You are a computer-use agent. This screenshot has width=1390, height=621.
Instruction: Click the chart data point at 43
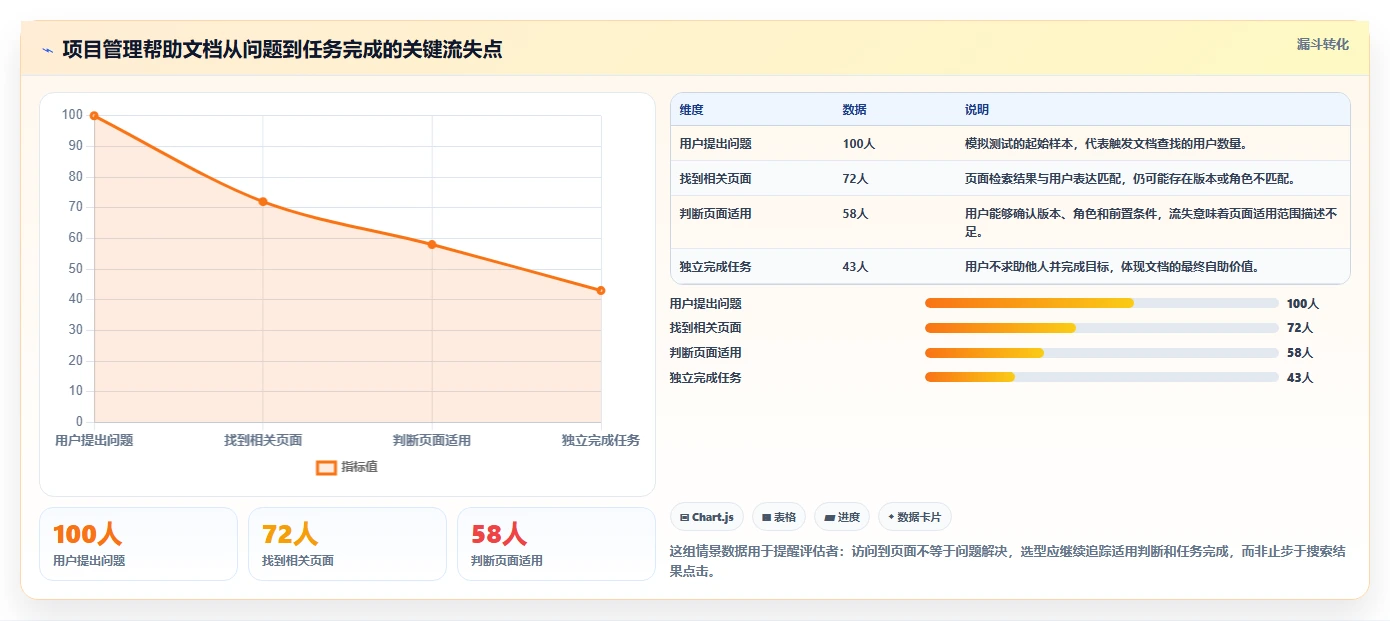click(601, 290)
